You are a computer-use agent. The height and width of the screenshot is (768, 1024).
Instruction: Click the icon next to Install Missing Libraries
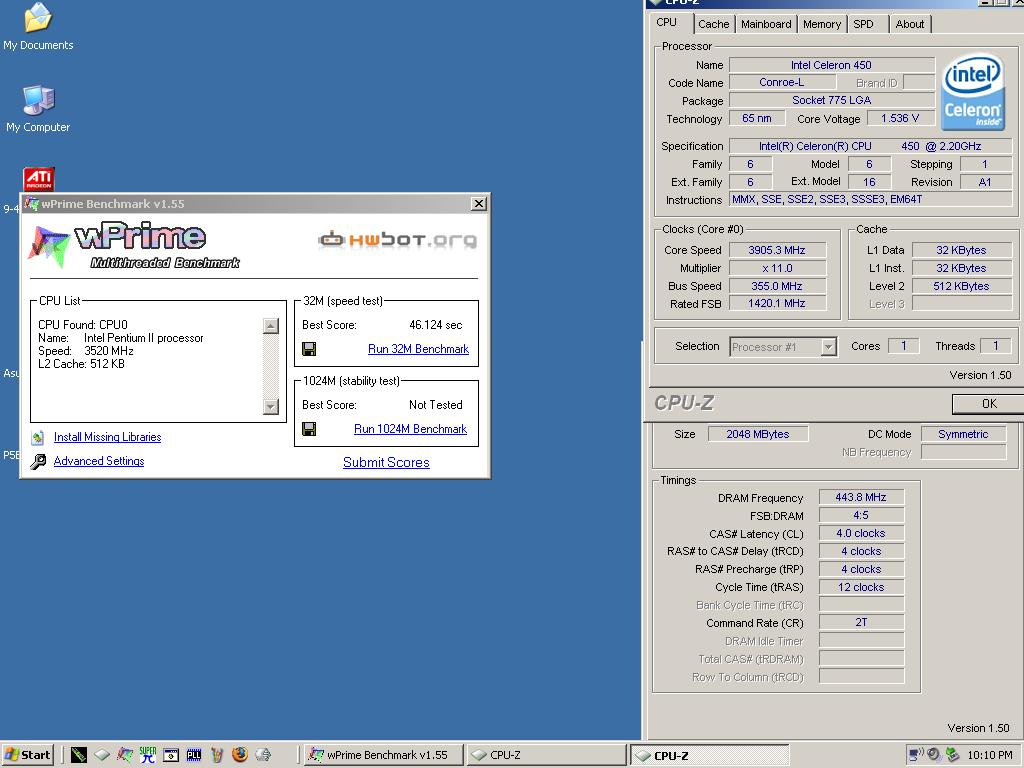point(38,437)
